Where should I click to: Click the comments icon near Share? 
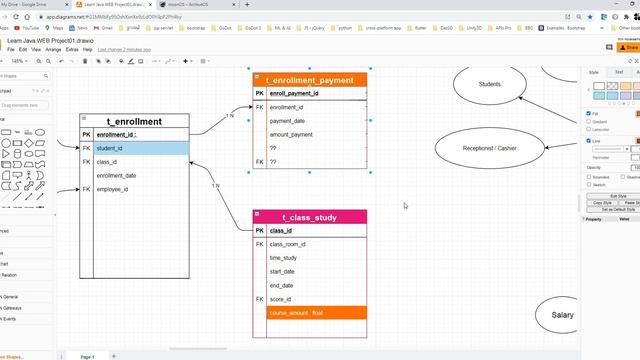click(x=609, y=47)
